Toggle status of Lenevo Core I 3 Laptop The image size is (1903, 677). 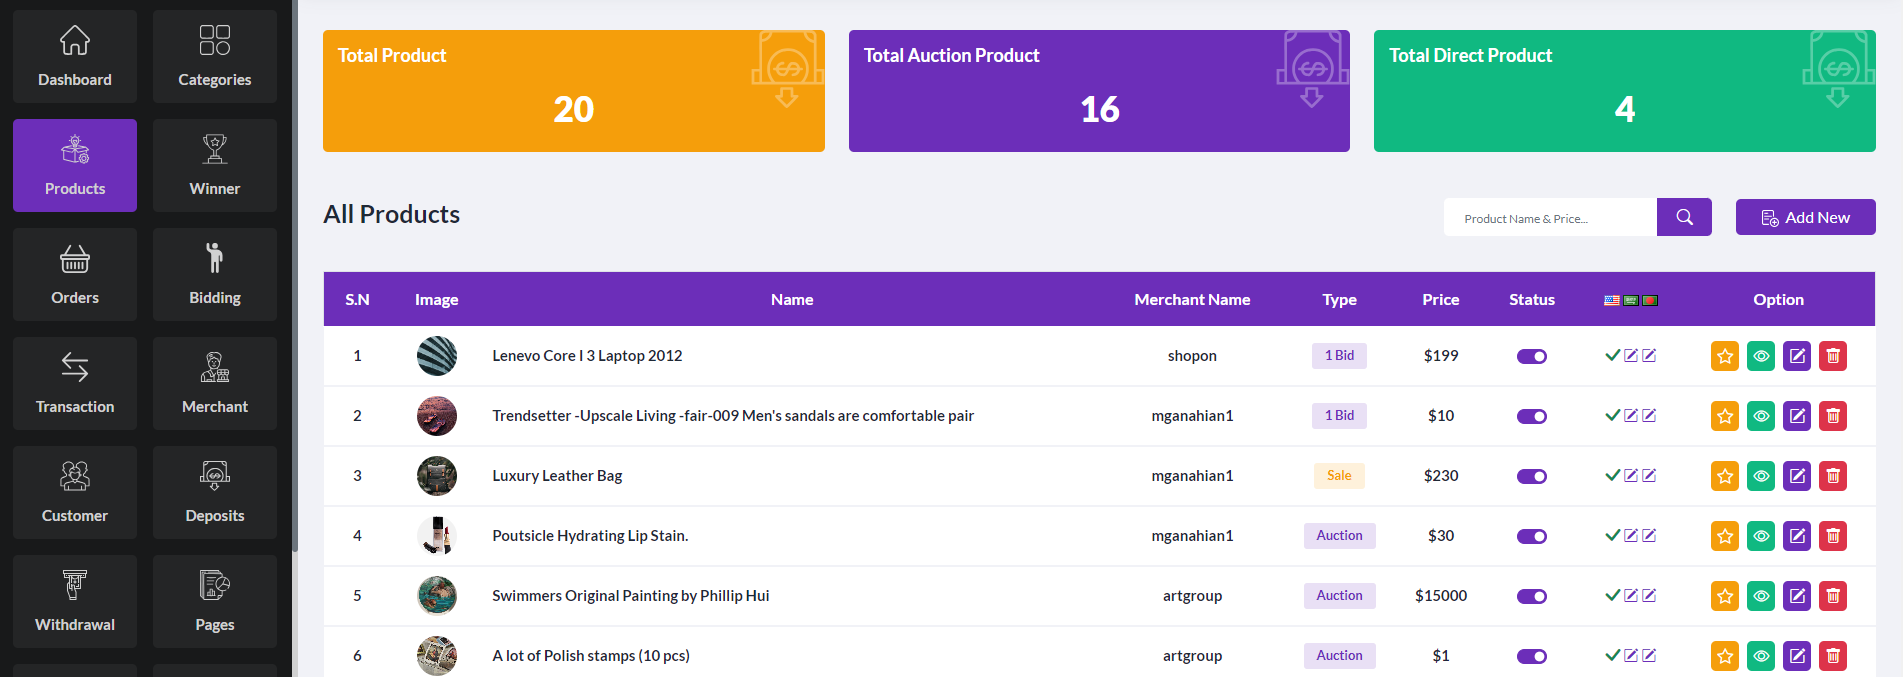[1532, 356]
